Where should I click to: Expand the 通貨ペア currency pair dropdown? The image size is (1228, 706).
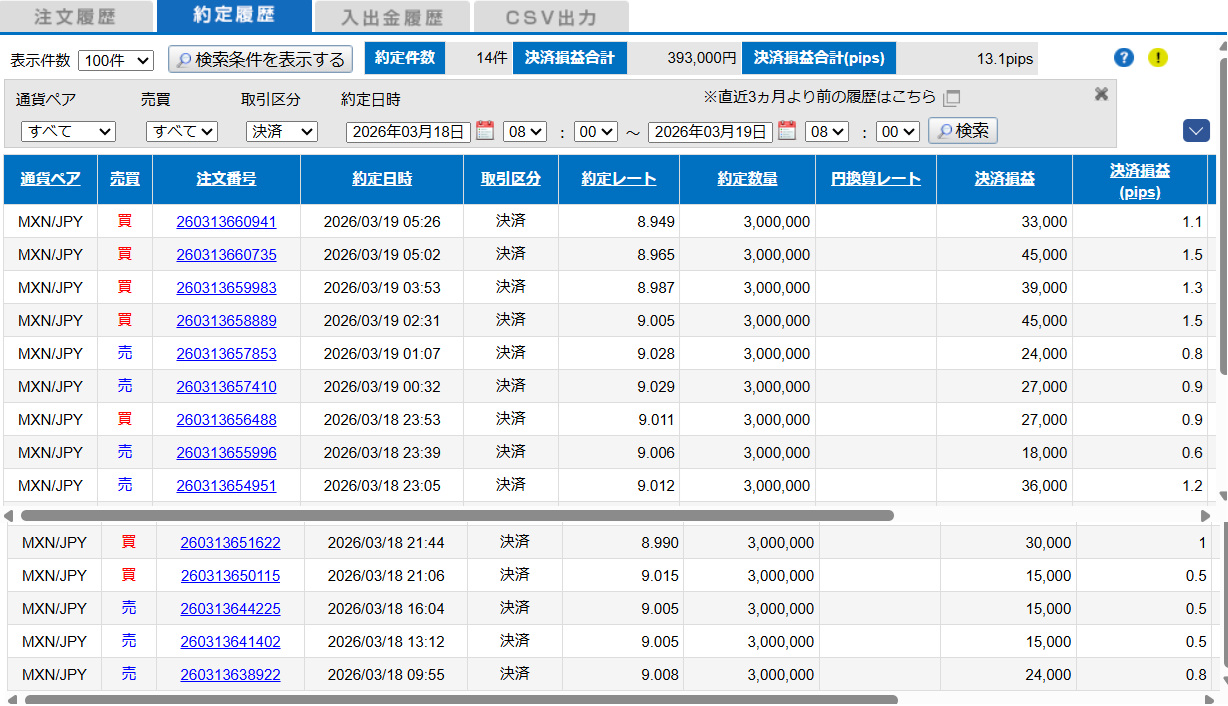tap(68, 131)
